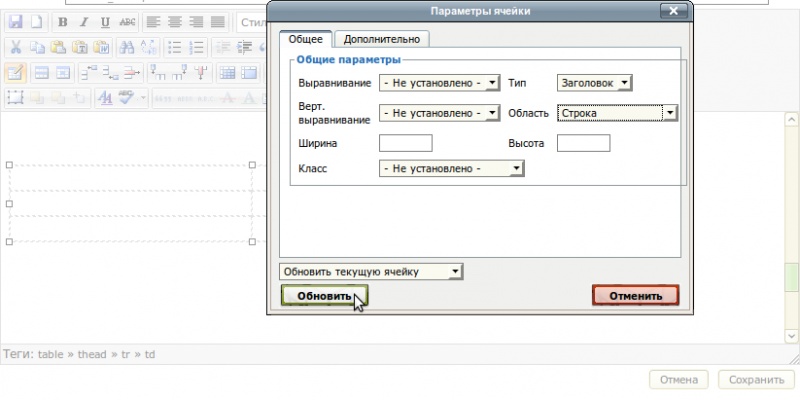Image resolution: width=800 pixels, height=400 pixels.
Task: Click the Copy icon
Action: [37, 47]
